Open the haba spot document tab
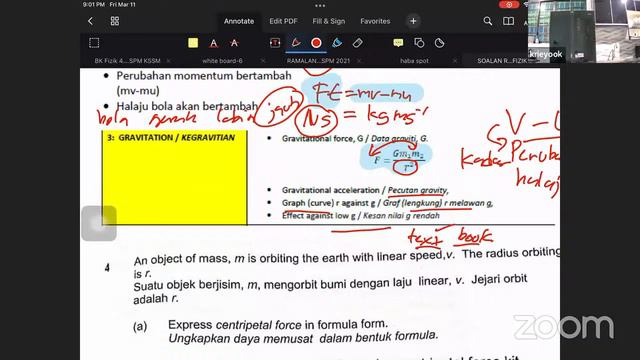The height and width of the screenshot is (360, 640). tap(414, 61)
